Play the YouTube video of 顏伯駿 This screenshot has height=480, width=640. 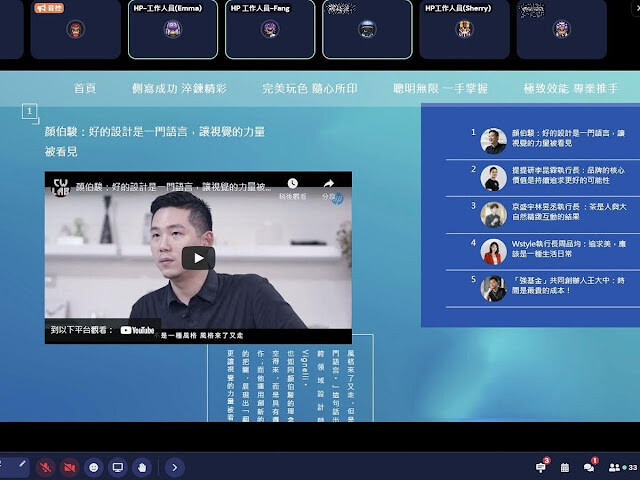click(x=198, y=258)
